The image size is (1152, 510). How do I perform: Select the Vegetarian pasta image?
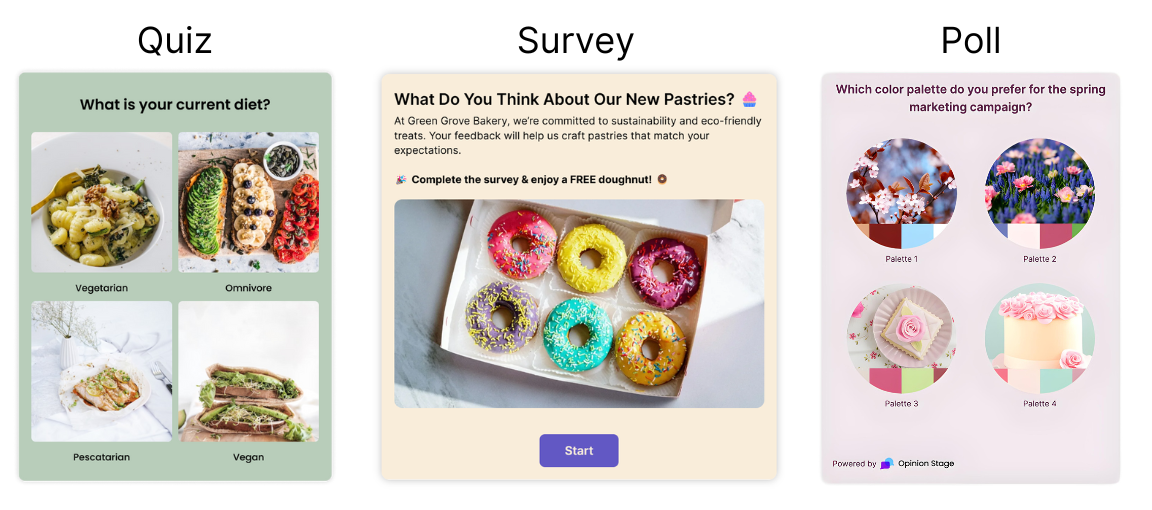tap(101, 202)
